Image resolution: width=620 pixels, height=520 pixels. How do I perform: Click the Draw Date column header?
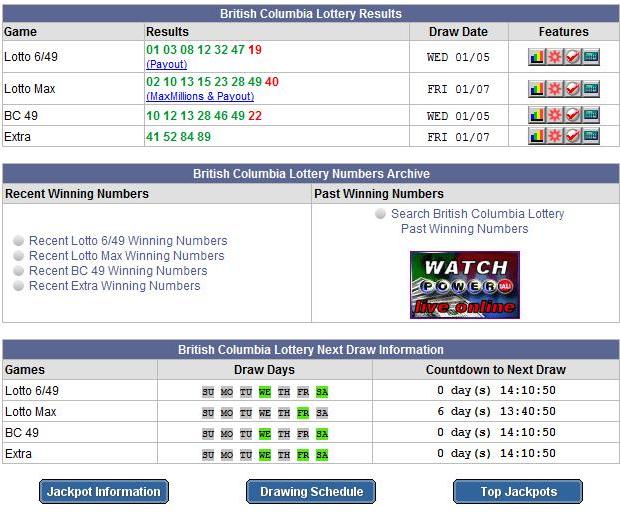(458, 32)
